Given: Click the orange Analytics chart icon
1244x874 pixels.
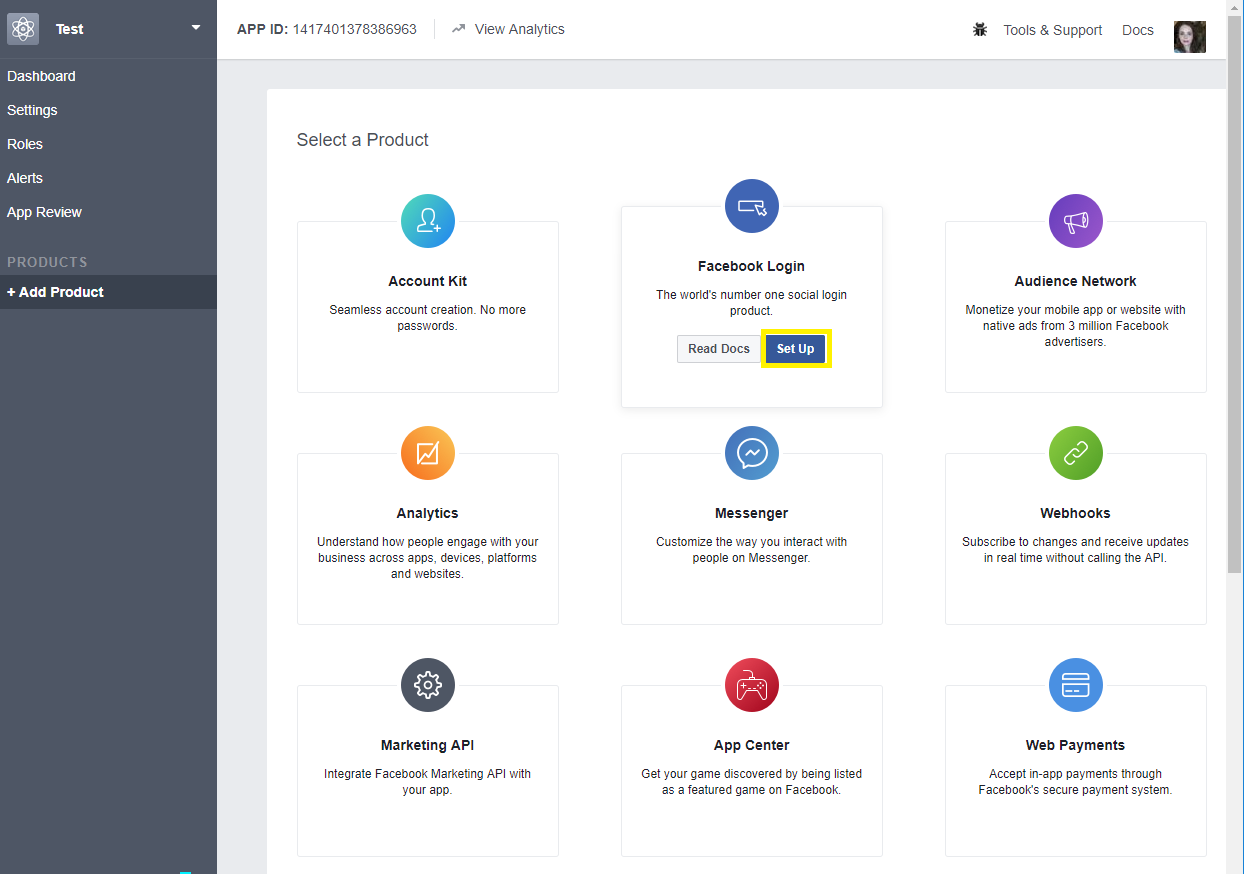Looking at the screenshot, I should (x=428, y=453).
